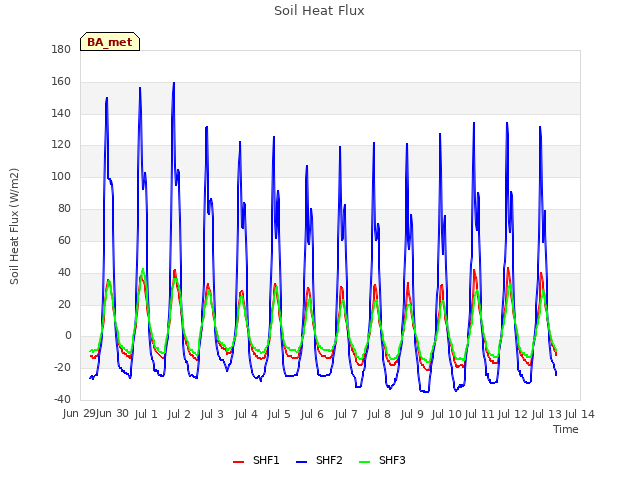Image resolution: width=640 pixels, height=480 pixels.
Task: Click the y-axis tick label '100'
Action: (61, 177)
